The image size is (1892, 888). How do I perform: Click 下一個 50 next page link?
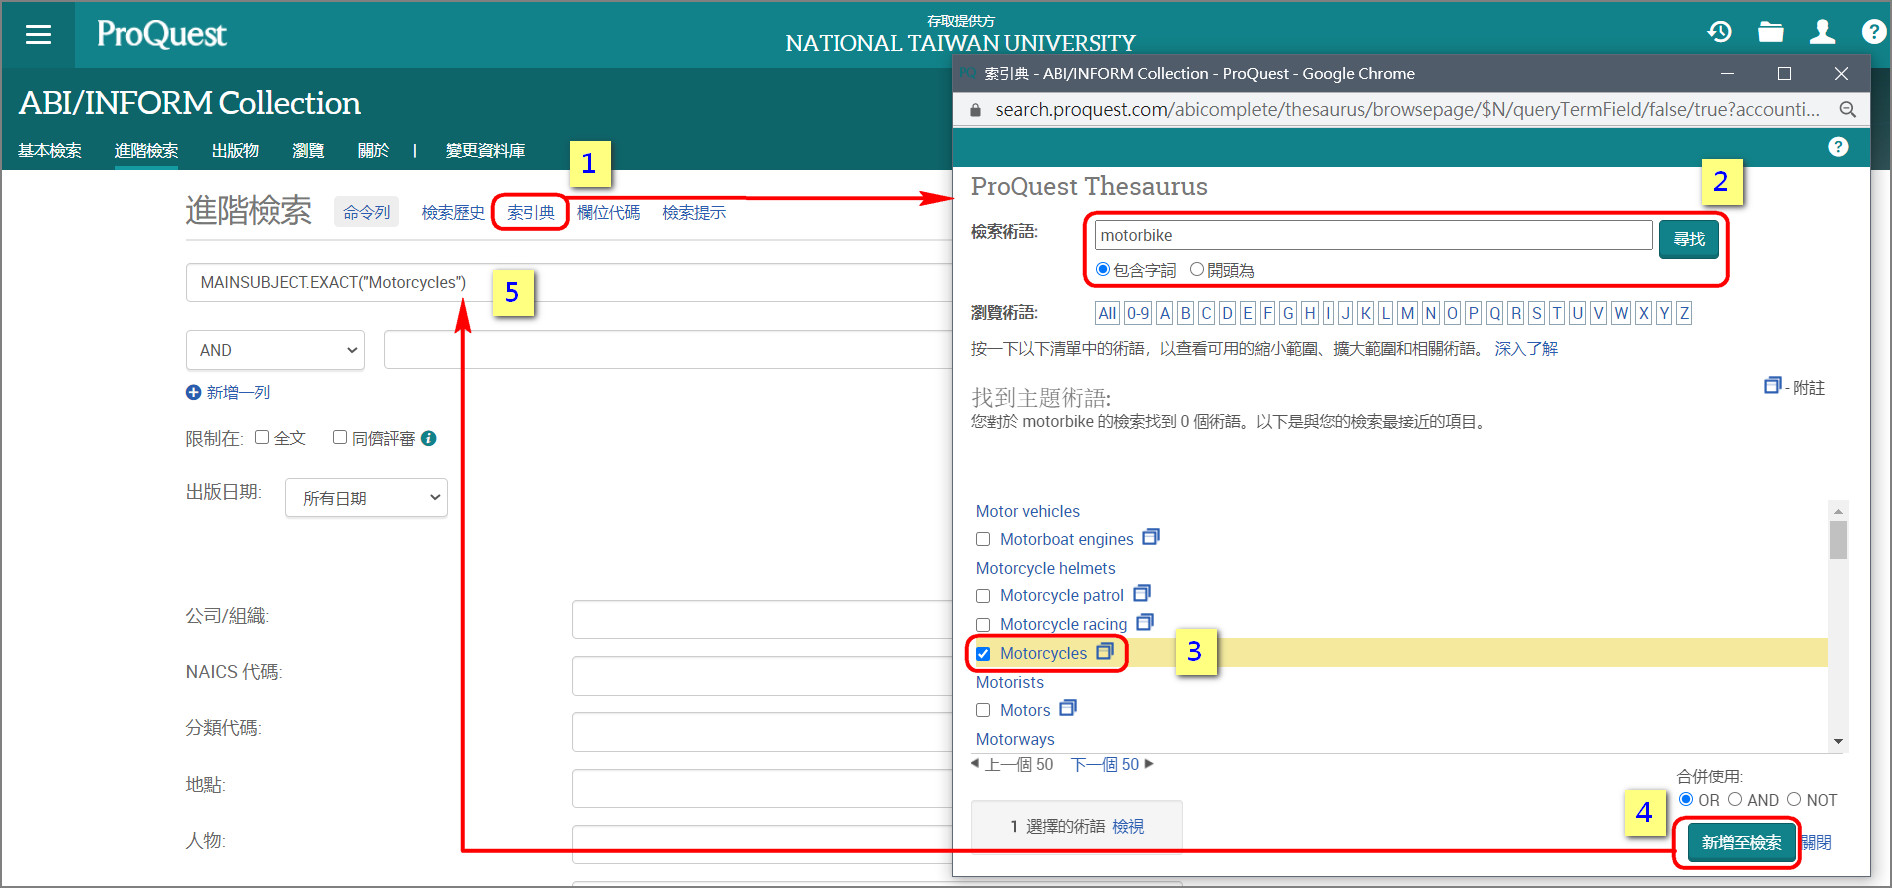point(1105,764)
